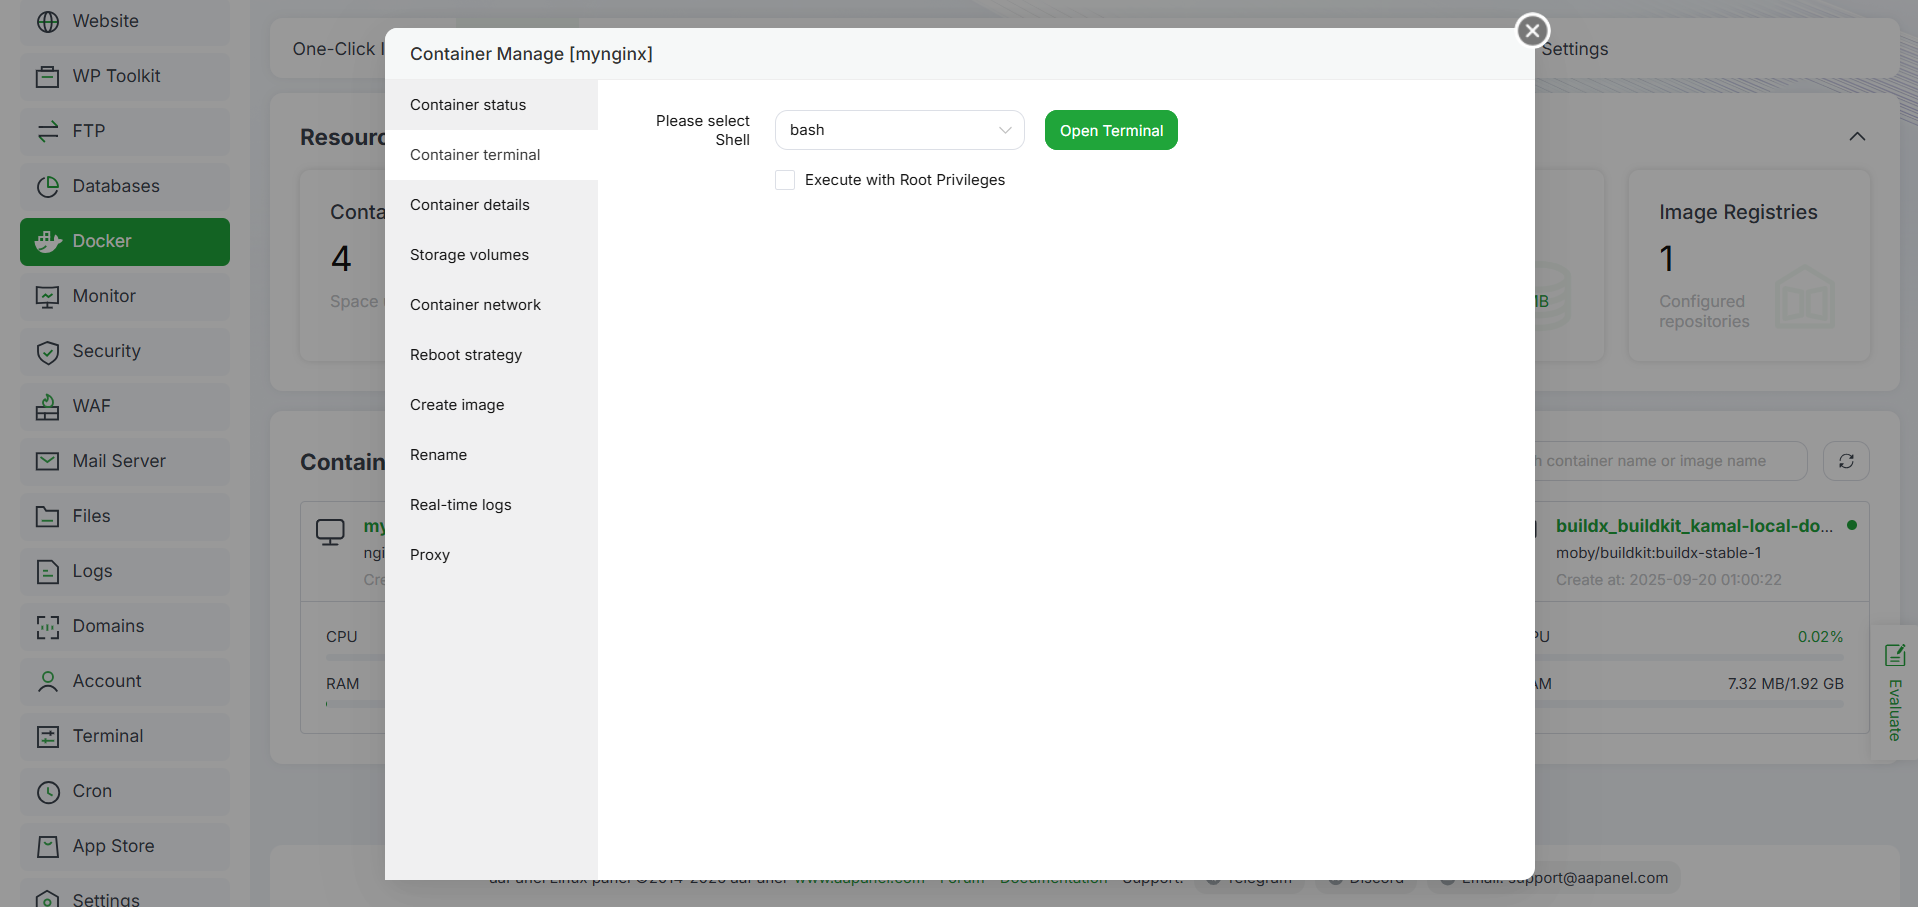Click the Container Manage [mynginx] title
The image size is (1918, 907).
531,54
